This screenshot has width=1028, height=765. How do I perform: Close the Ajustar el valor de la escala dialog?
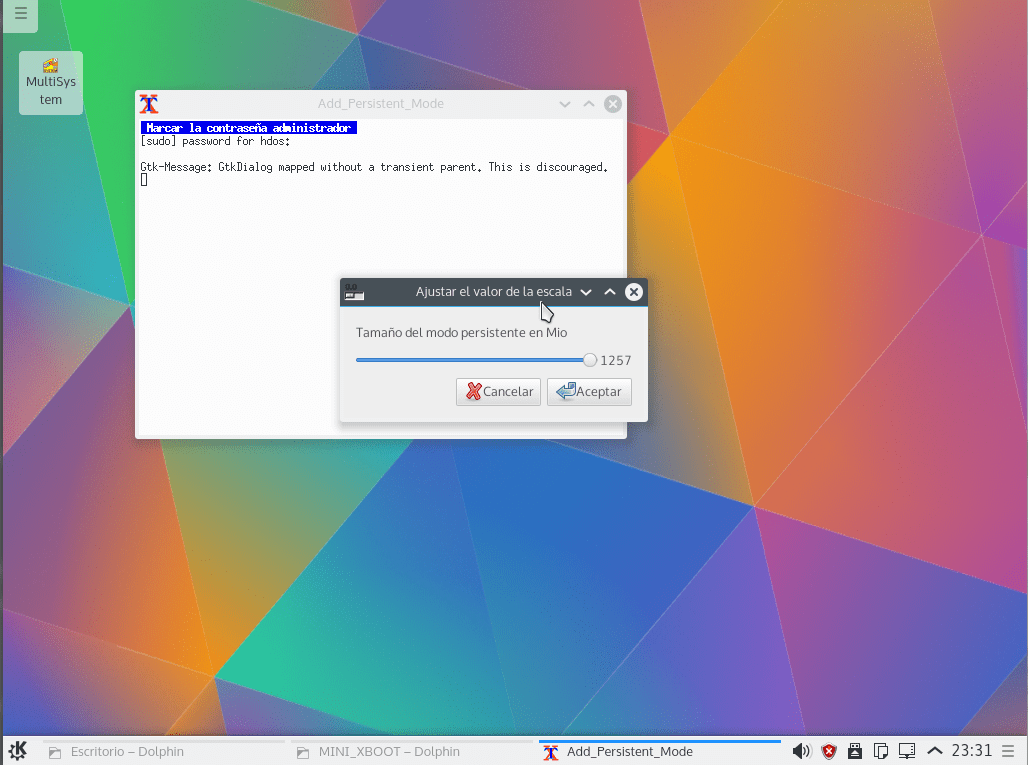(633, 292)
